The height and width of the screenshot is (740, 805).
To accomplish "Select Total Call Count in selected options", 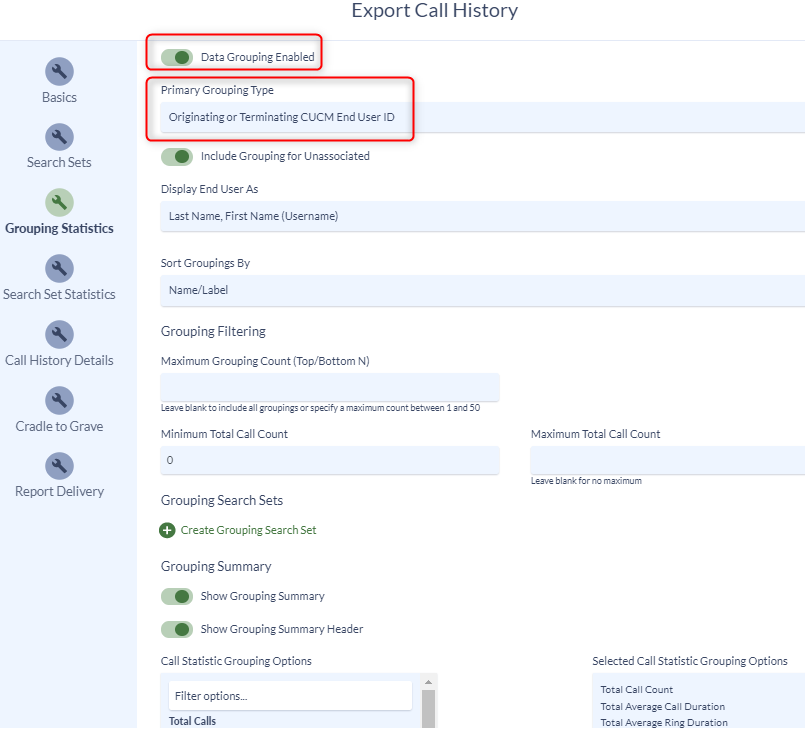I will coord(637,690).
